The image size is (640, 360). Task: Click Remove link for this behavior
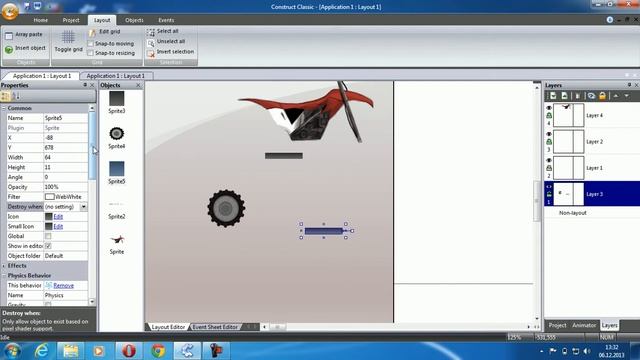point(63,285)
